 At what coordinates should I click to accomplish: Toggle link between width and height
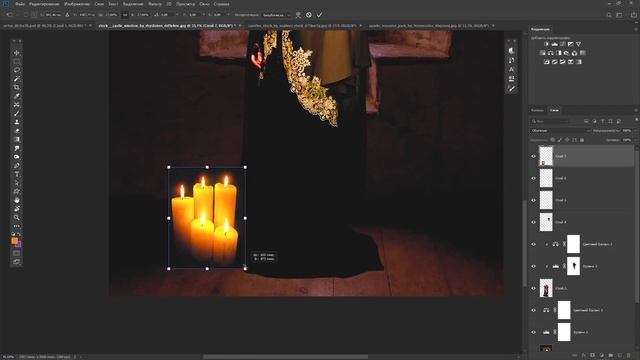click(125, 15)
